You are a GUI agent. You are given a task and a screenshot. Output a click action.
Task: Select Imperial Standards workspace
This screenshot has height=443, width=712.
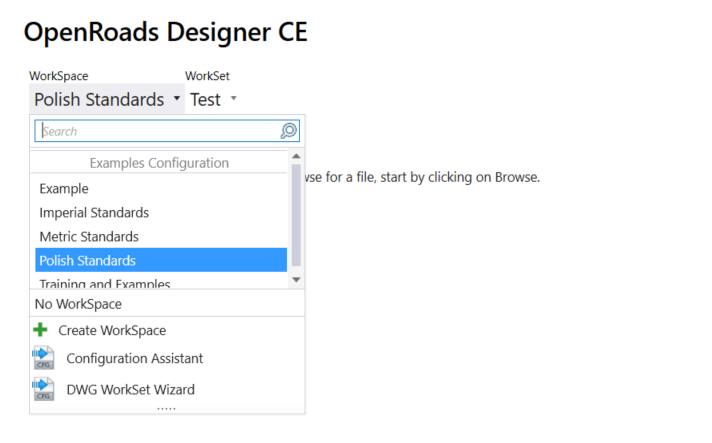(x=161, y=212)
